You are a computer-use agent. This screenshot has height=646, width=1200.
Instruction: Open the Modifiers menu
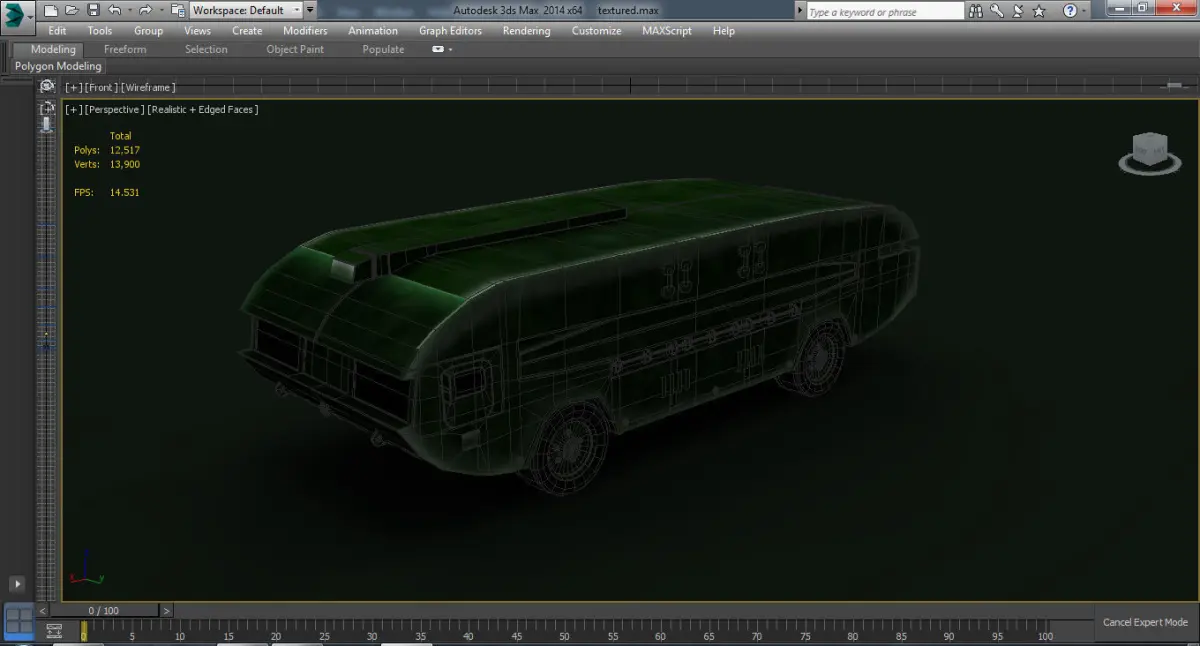point(305,31)
